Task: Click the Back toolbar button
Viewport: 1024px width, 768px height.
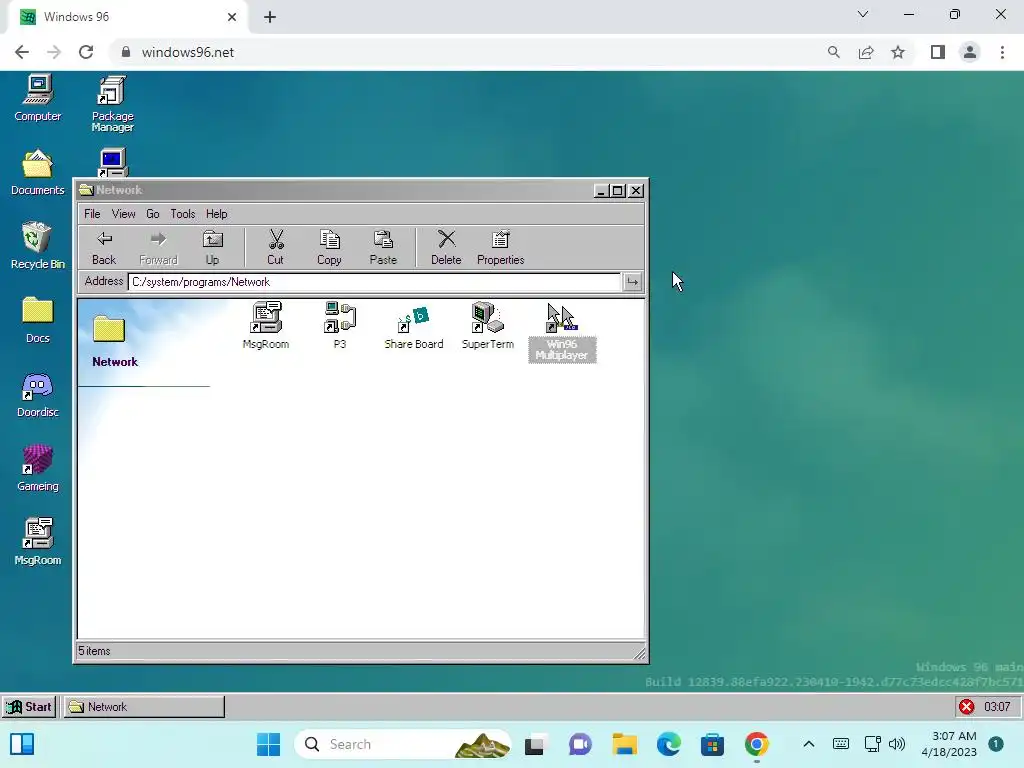Action: [x=104, y=248]
